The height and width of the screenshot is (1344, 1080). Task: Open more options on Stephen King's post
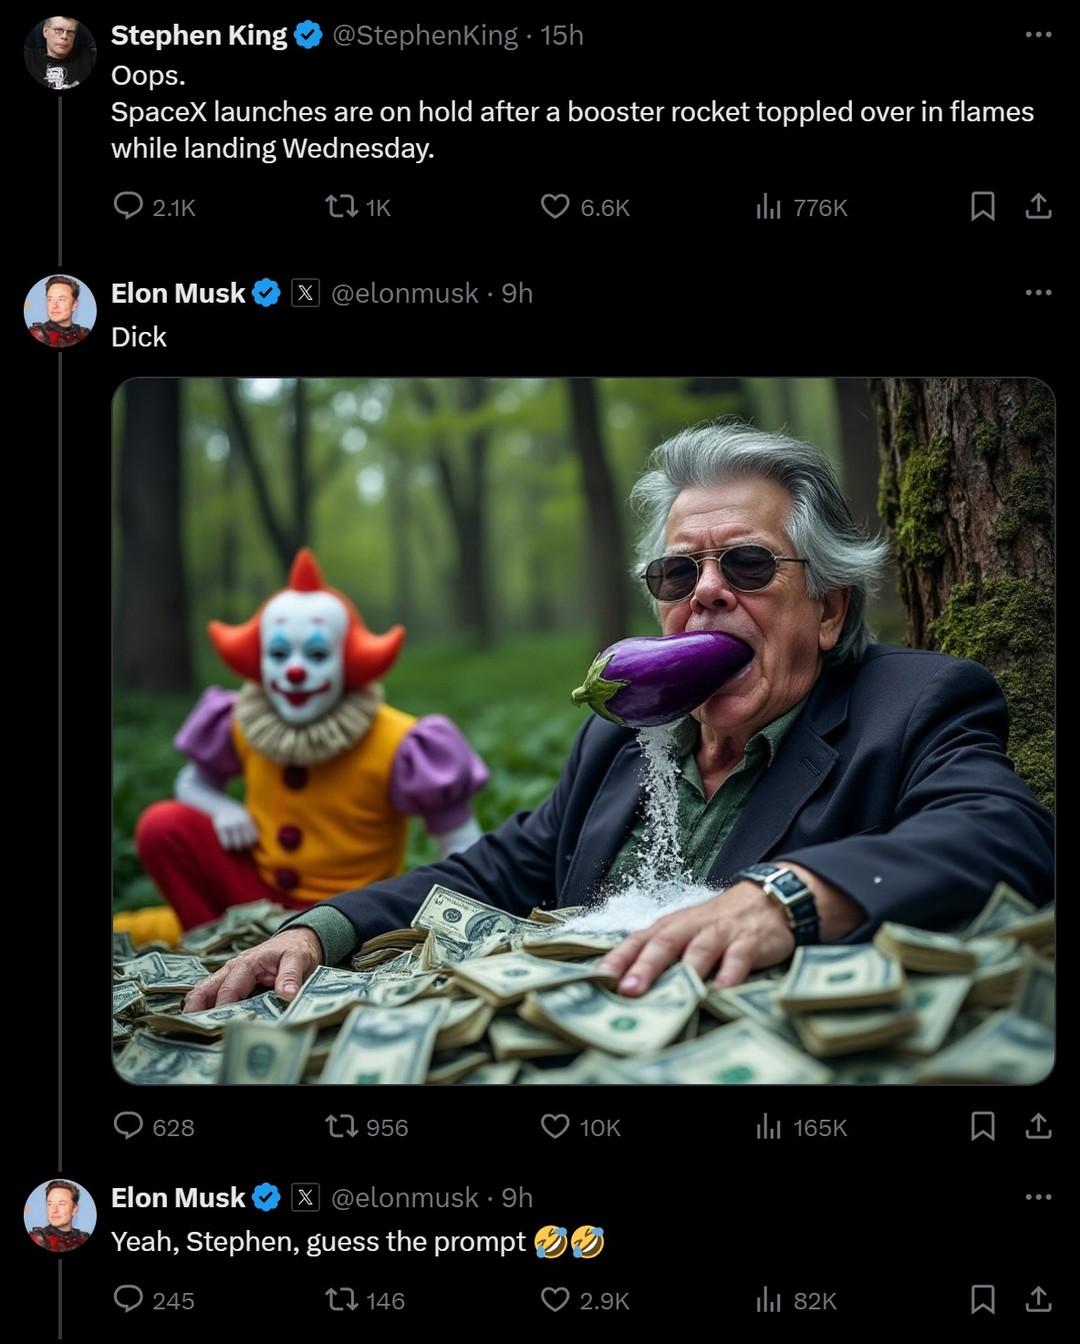(1038, 35)
